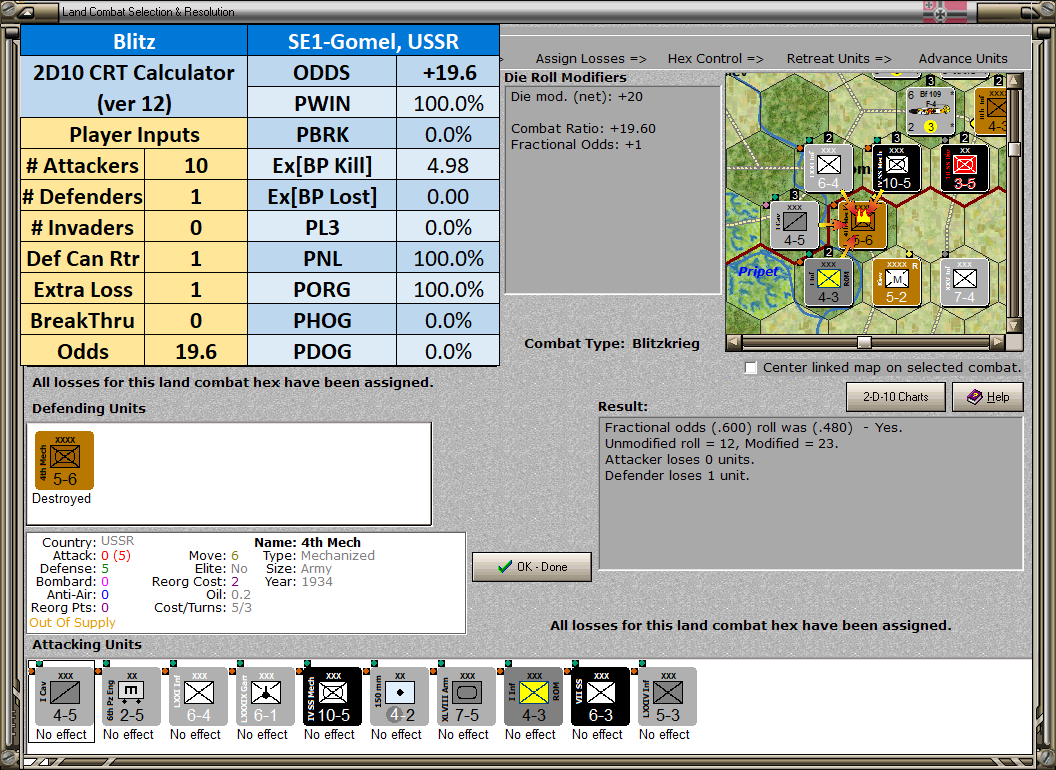Click the ODDS result '+19.6' cell
The width and height of the screenshot is (1056, 770).
click(x=448, y=72)
